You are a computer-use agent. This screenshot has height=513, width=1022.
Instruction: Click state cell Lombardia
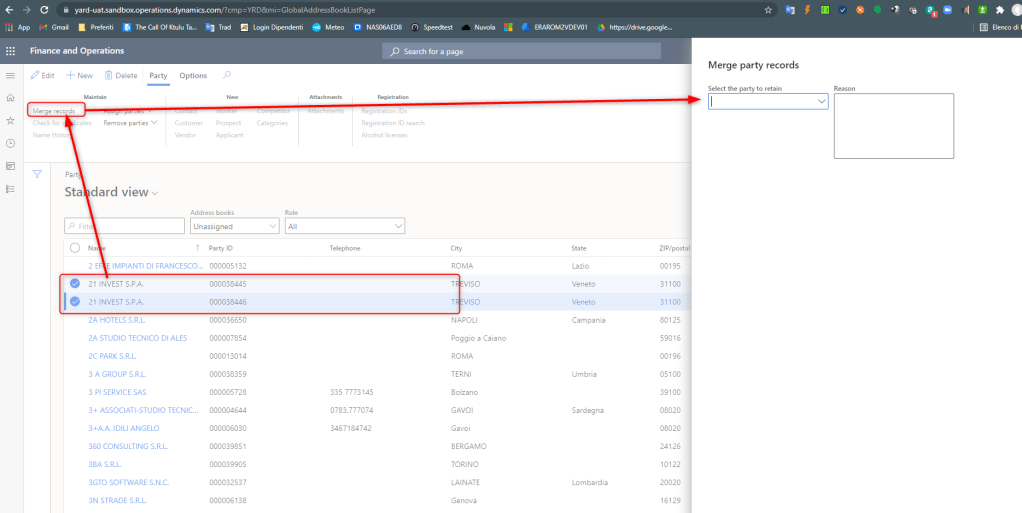pos(590,482)
